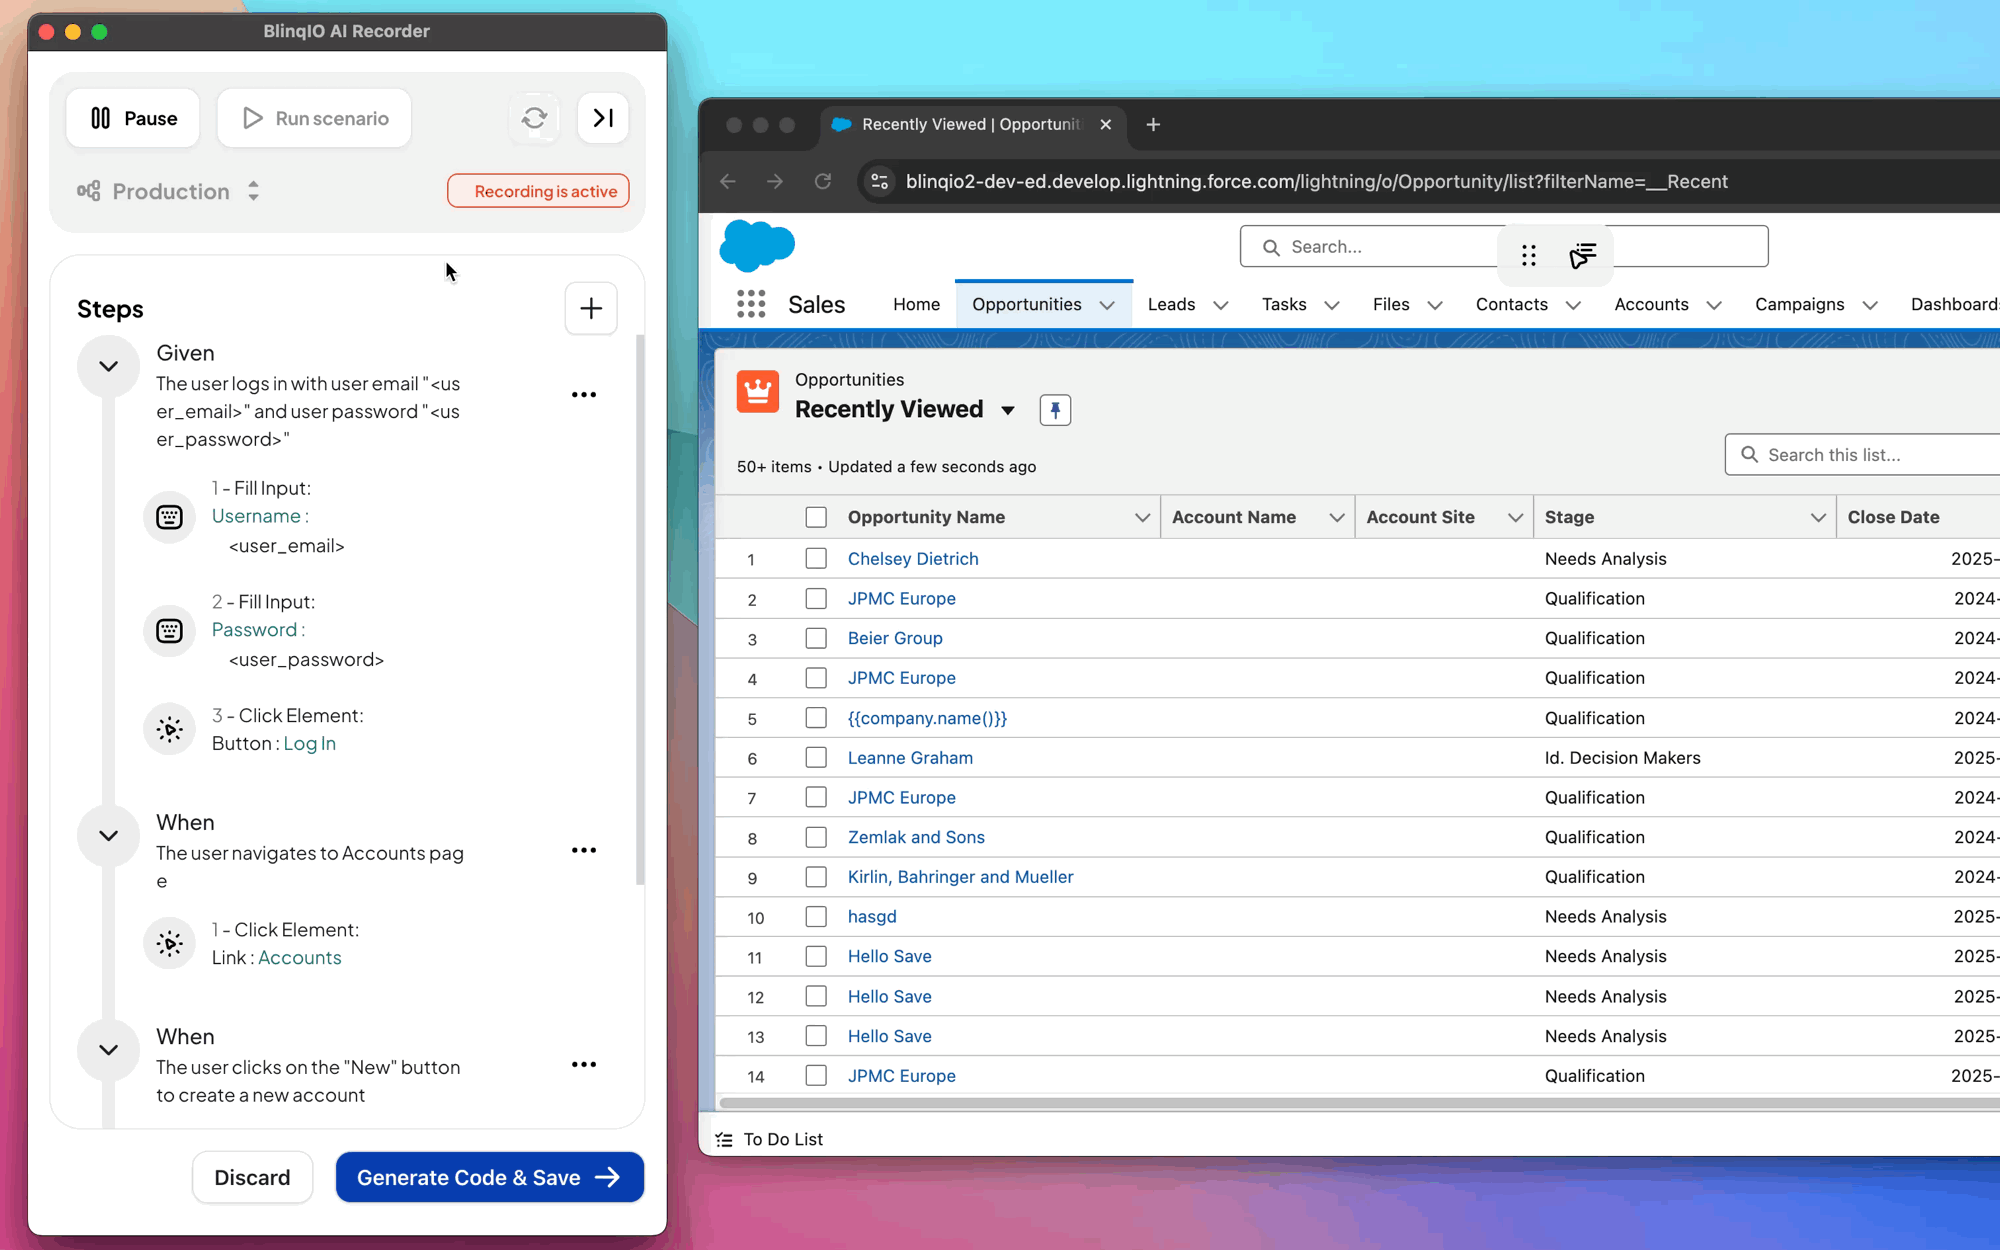This screenshot has height=1250, width=2000.
Task: Click the Opportunities crown icon
Action: click(x=758, y=391)
